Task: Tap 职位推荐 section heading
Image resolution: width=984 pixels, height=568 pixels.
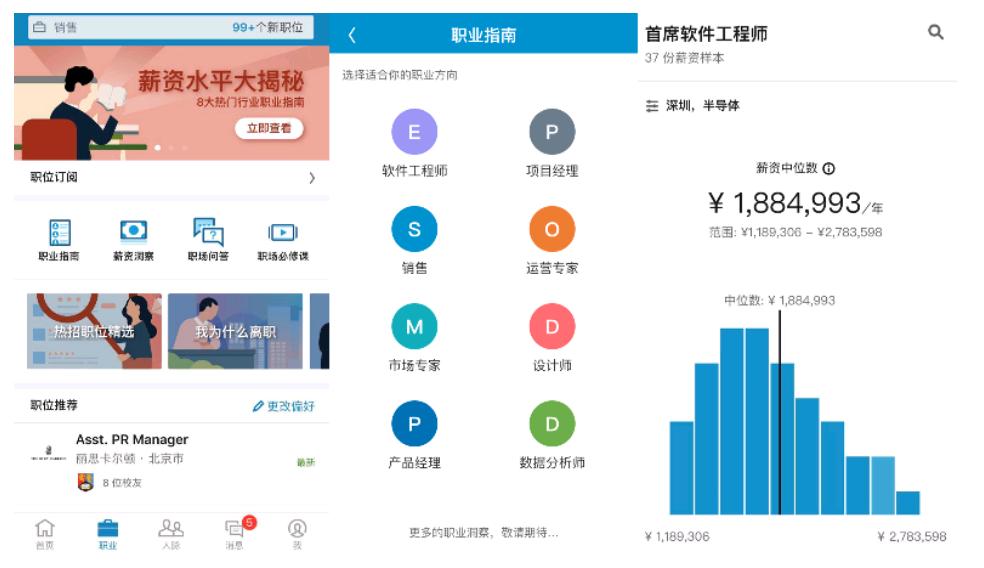Action: (54, 405)
